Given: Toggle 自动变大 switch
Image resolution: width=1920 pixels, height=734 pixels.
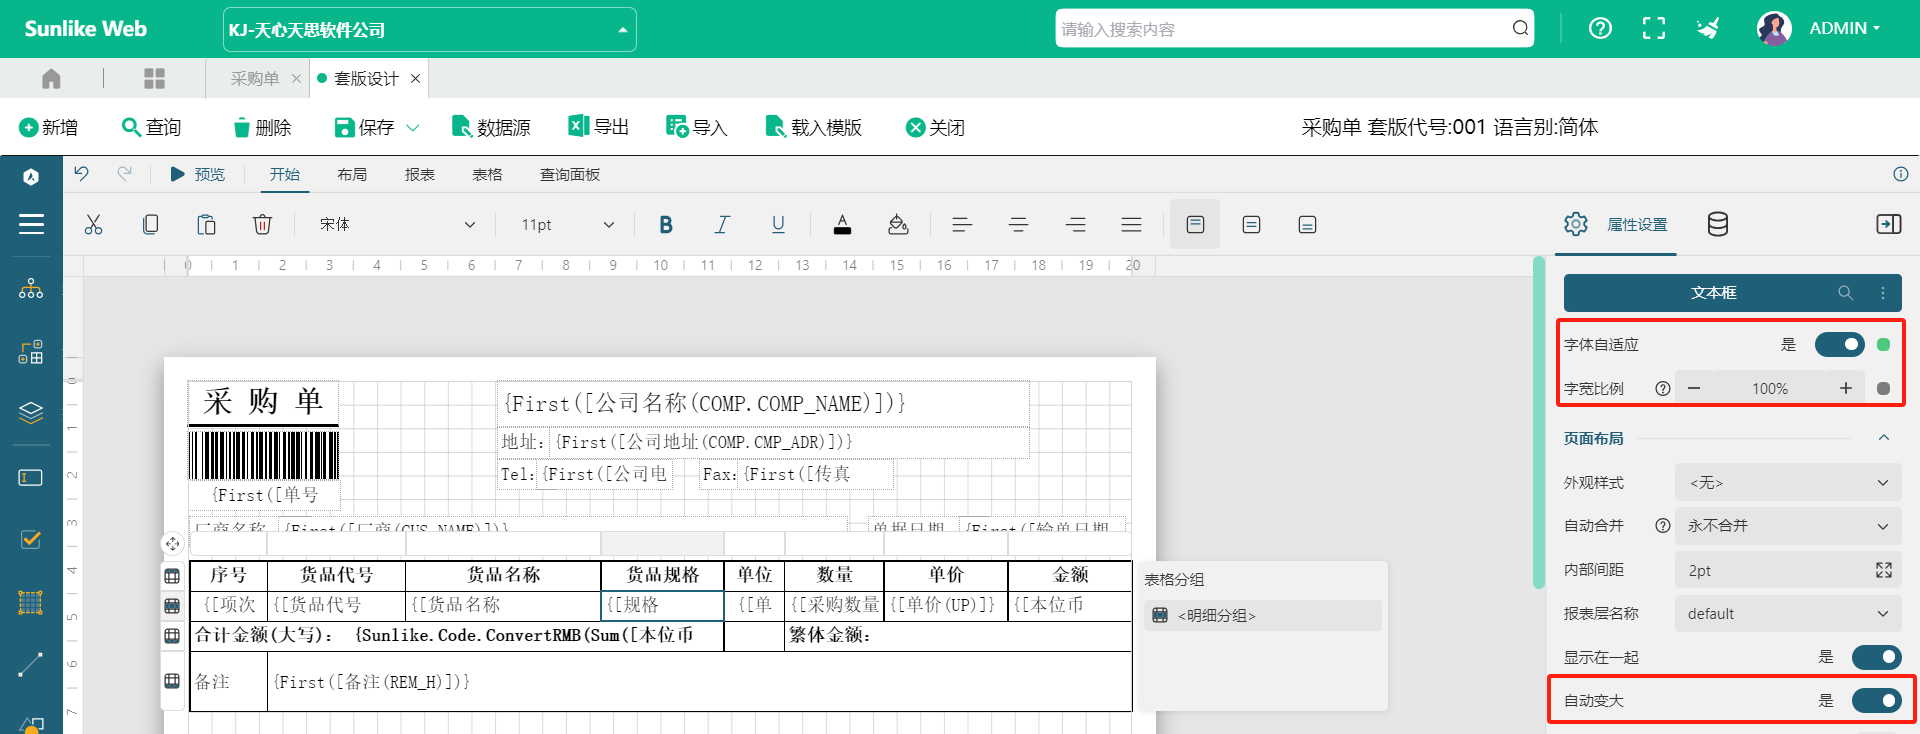Looking at the screenshot, I should (1877, 701).
